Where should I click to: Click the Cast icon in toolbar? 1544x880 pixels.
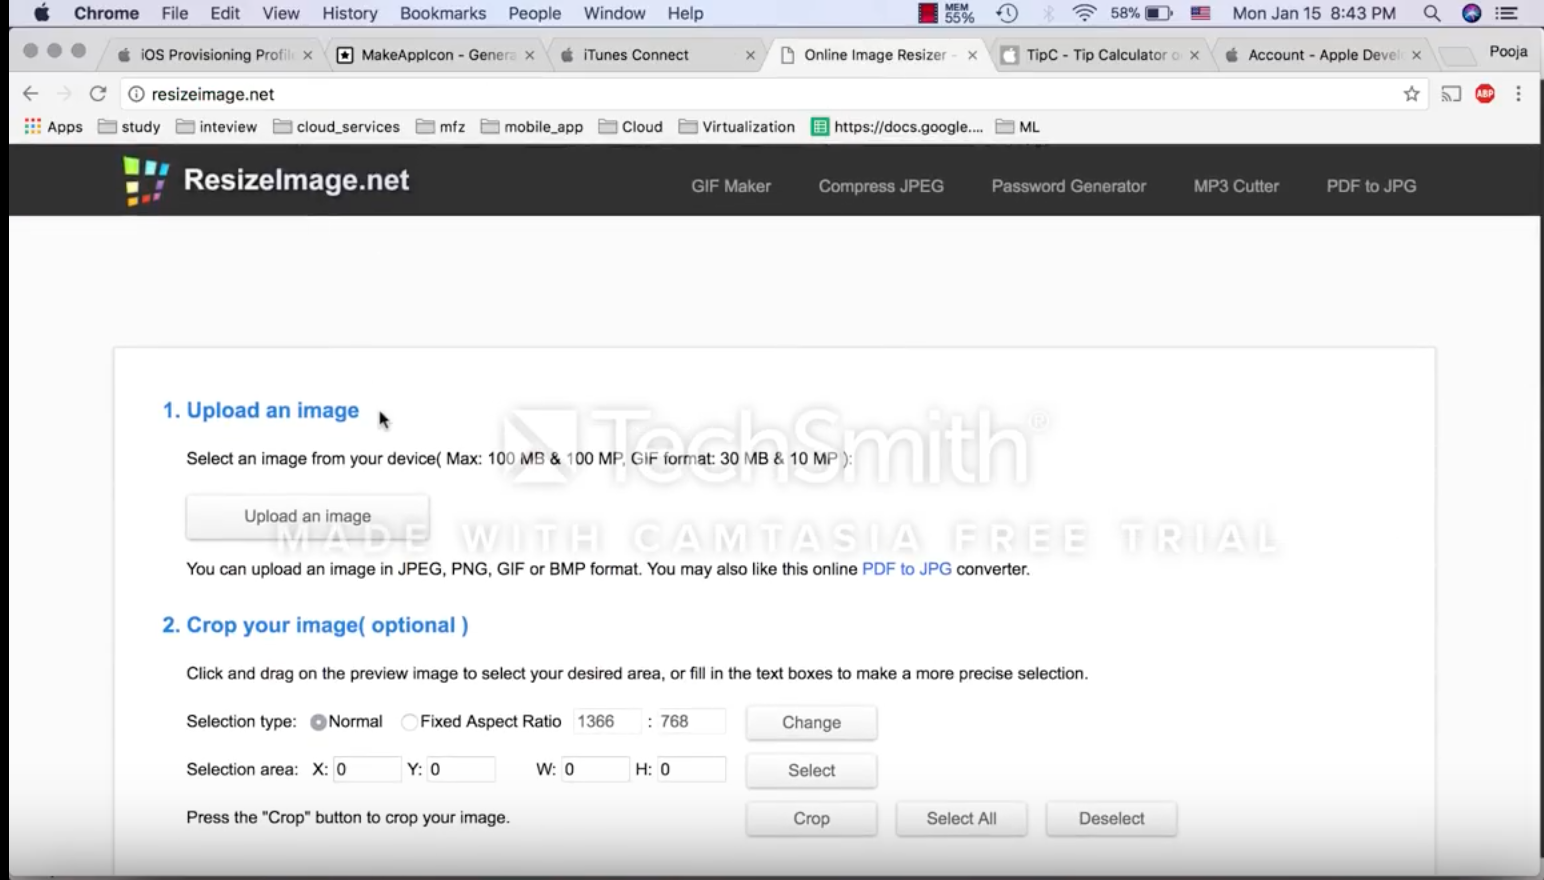[x=1451, y=94]
